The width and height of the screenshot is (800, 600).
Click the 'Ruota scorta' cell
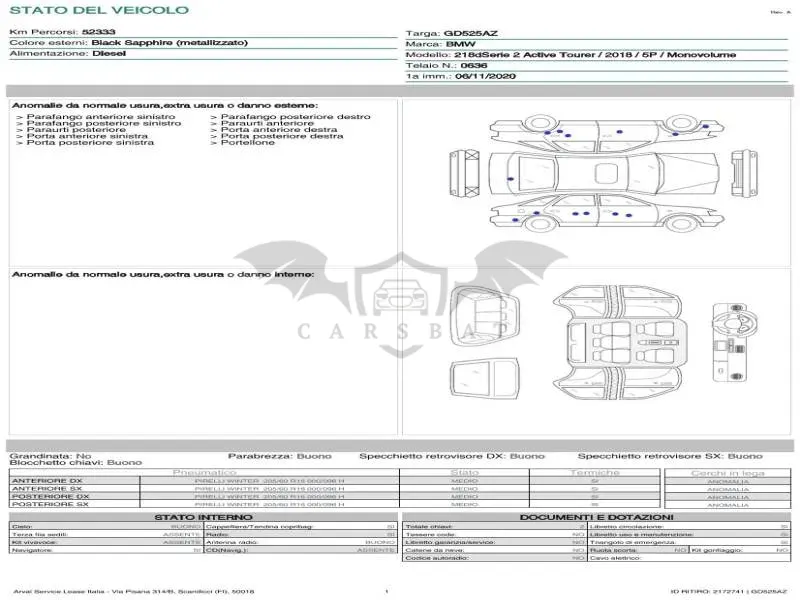click(x=638, y=550)
